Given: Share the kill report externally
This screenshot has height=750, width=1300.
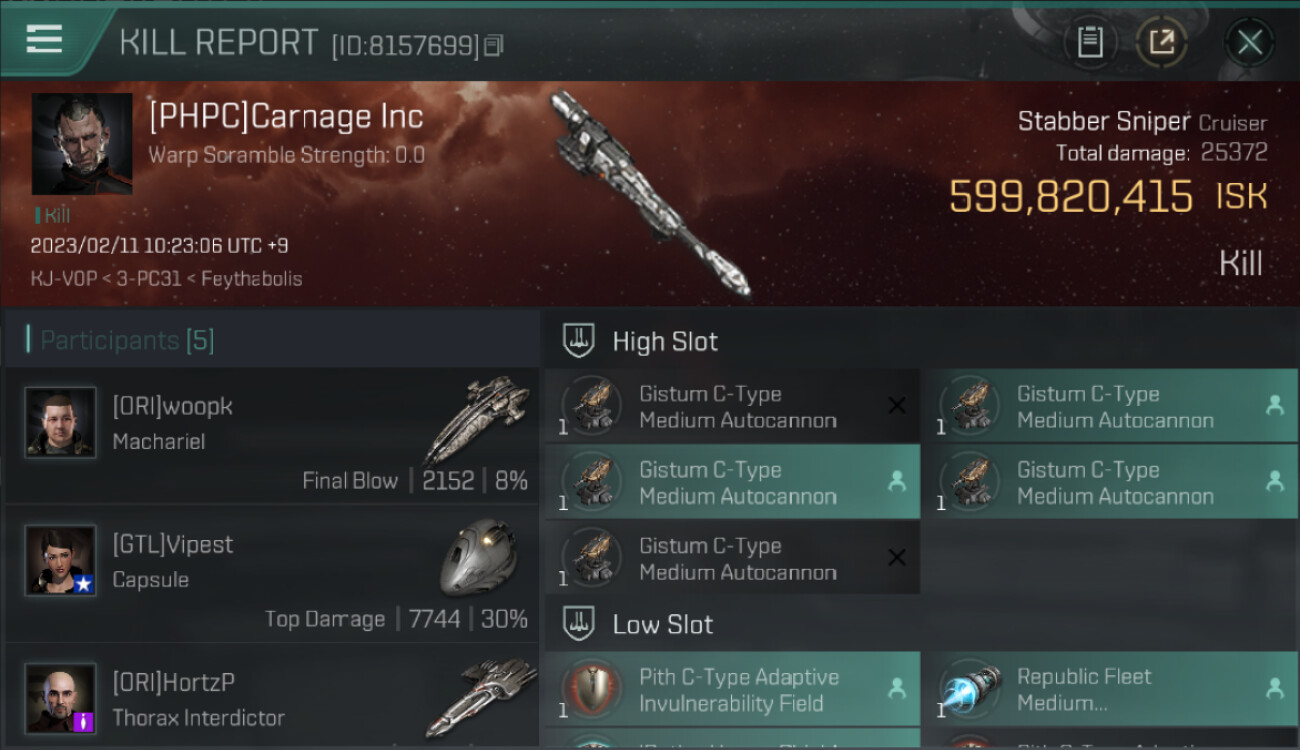Looking at the screenshot, I should tap(1162, 42).
